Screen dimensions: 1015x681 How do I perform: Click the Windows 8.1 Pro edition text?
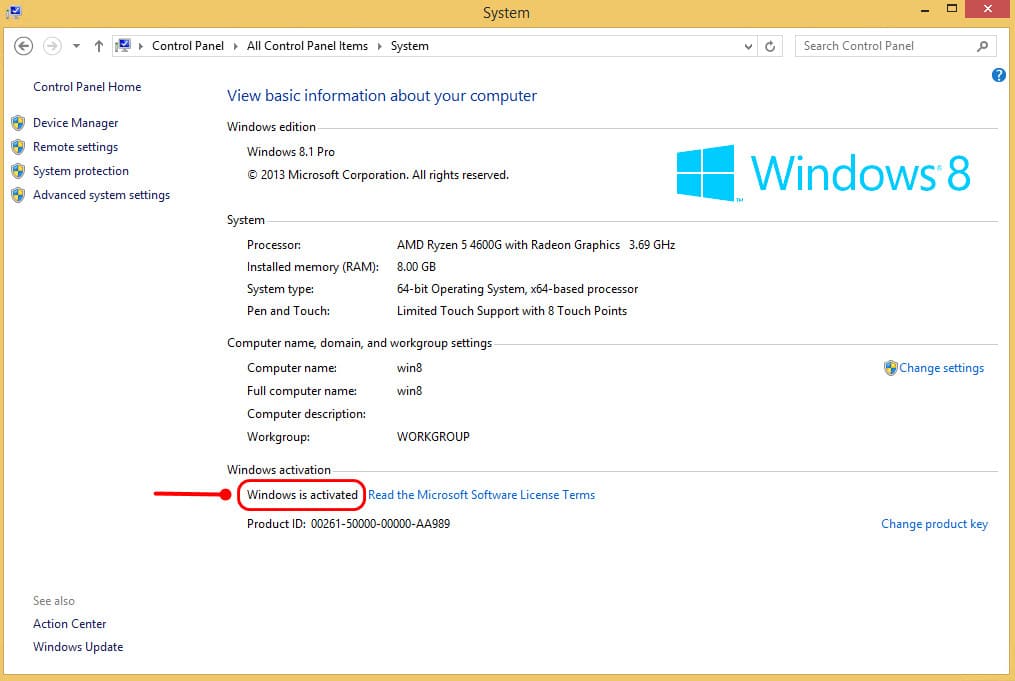[x=291, y=151]
